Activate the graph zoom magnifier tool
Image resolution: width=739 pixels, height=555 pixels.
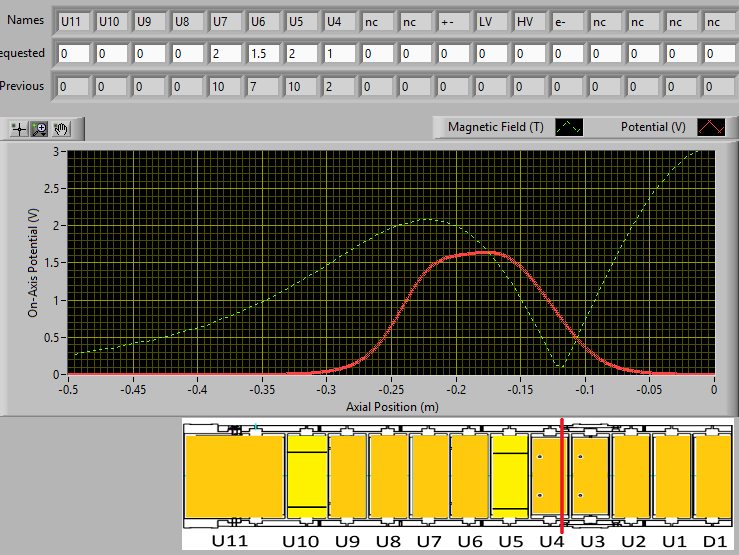click(40, 129)
